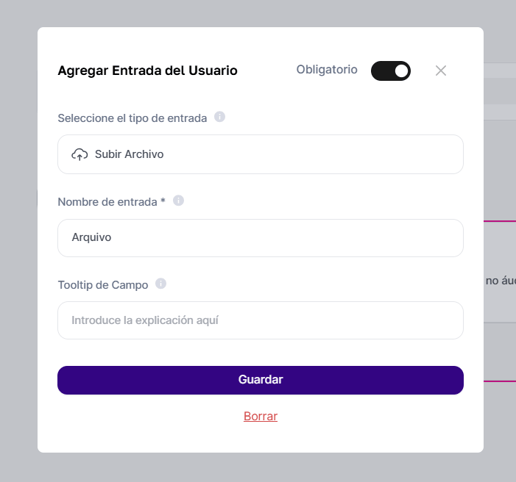Viewport: 516px width, 482px height.
Task: Click info icon beside Seleccione el tipo de entrada
Action: point(219,117)
